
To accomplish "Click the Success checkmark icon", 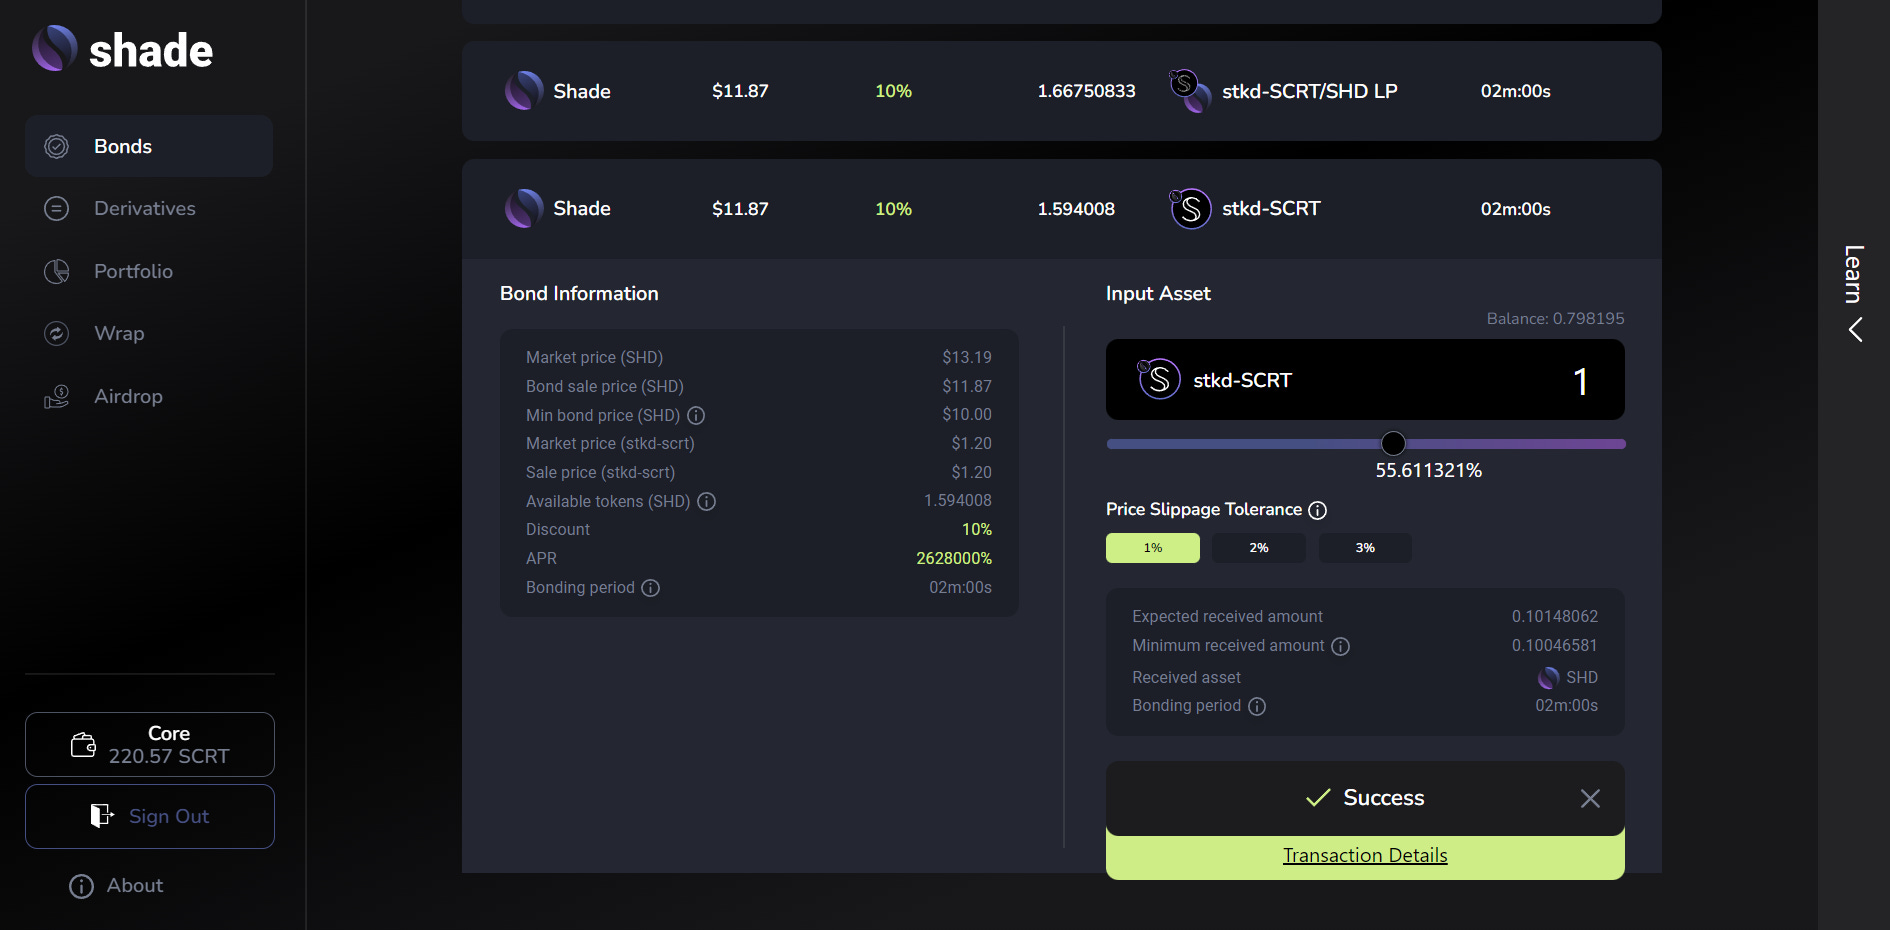I will (1318, 797).
